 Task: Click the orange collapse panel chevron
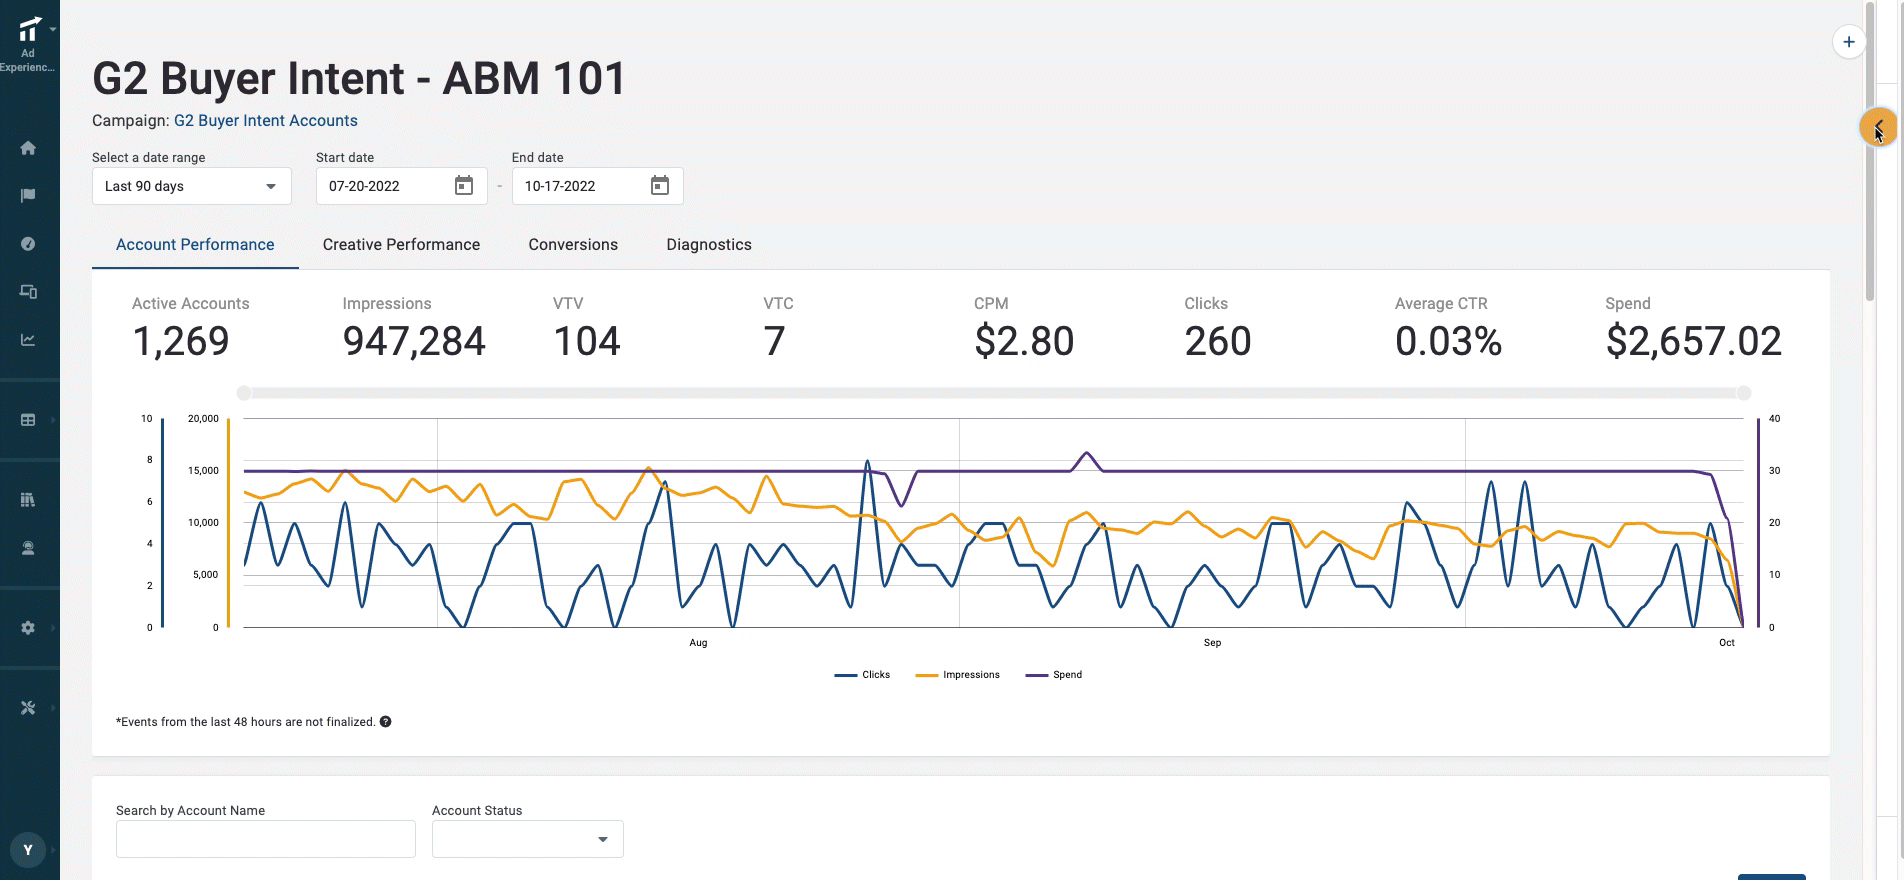pyautogui.click(x=1877, y=127)
